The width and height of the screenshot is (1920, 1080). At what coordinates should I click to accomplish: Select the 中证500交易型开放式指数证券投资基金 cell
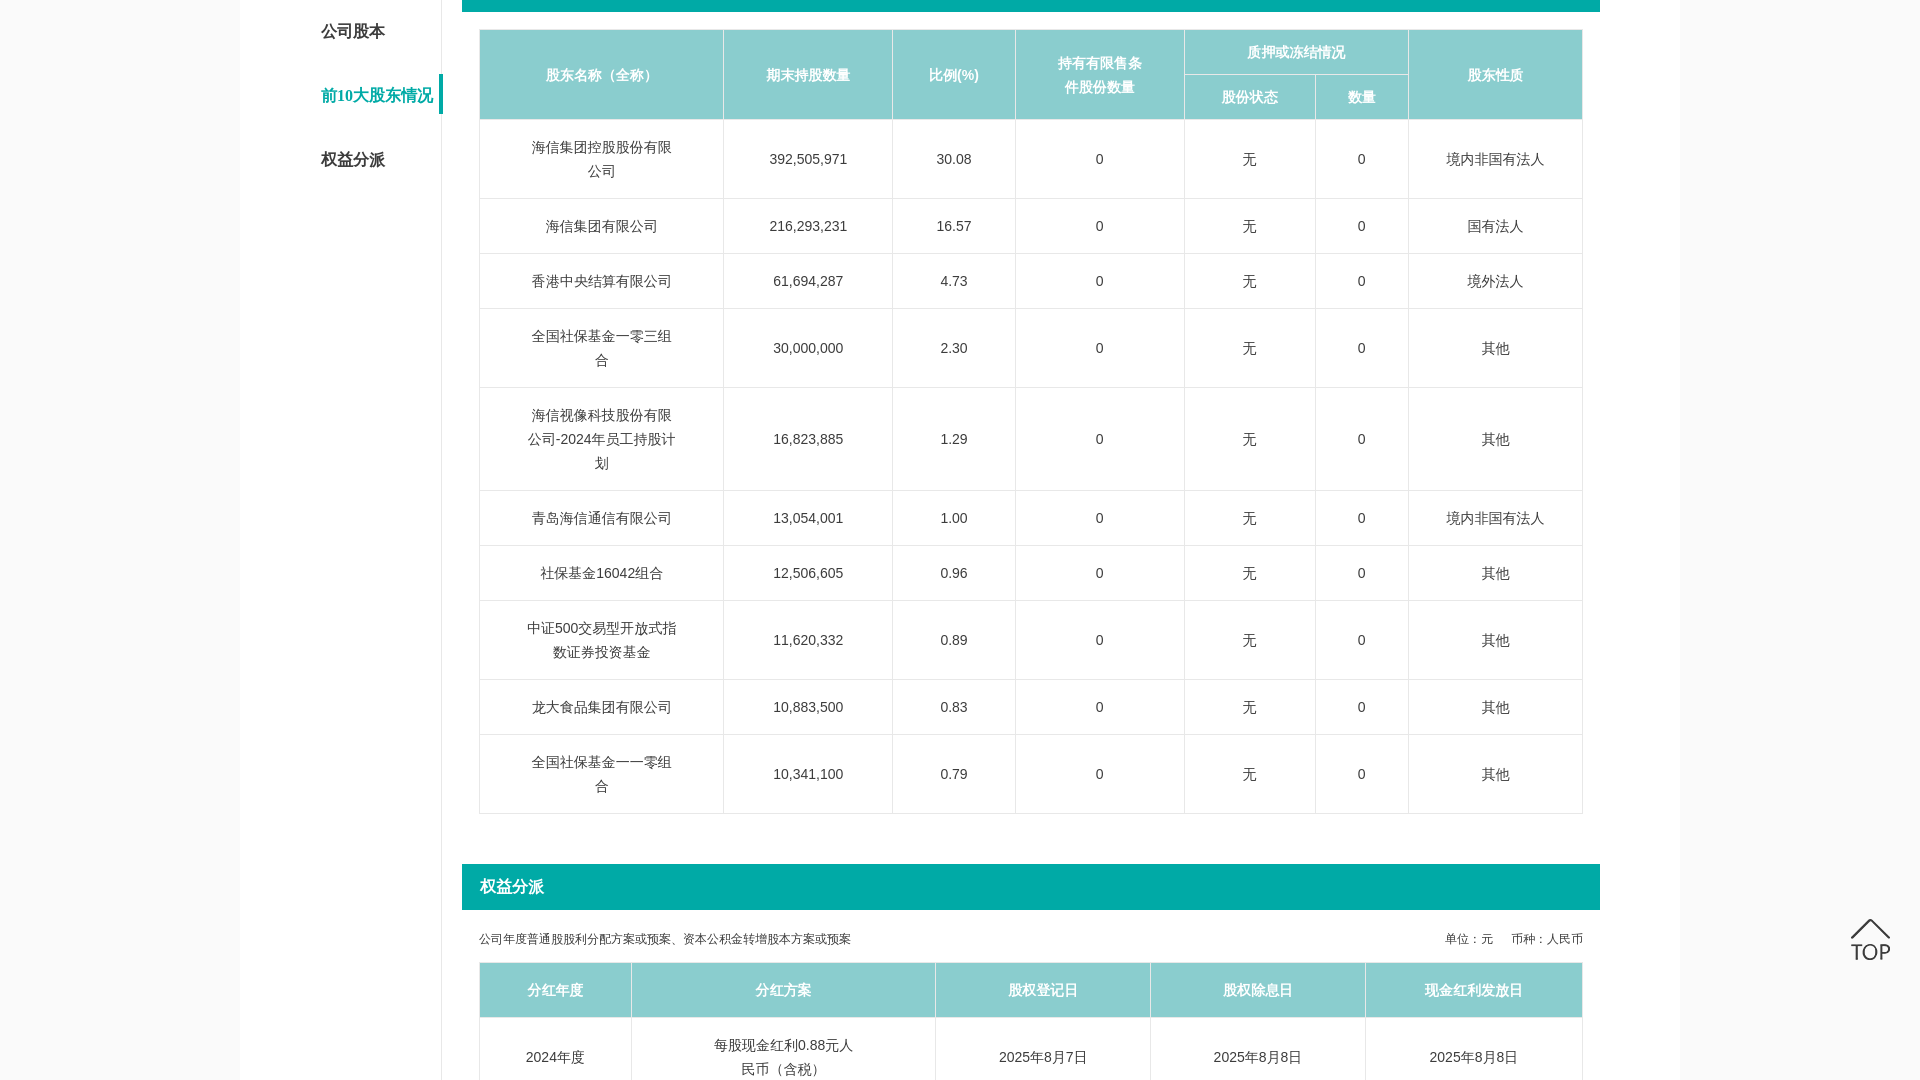(601, 640)
